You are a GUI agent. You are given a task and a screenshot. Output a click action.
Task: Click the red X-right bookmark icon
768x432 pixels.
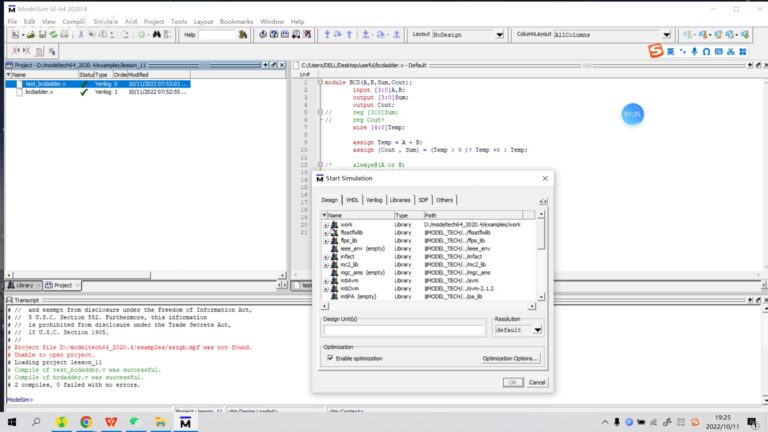click(x=26, y=51)
